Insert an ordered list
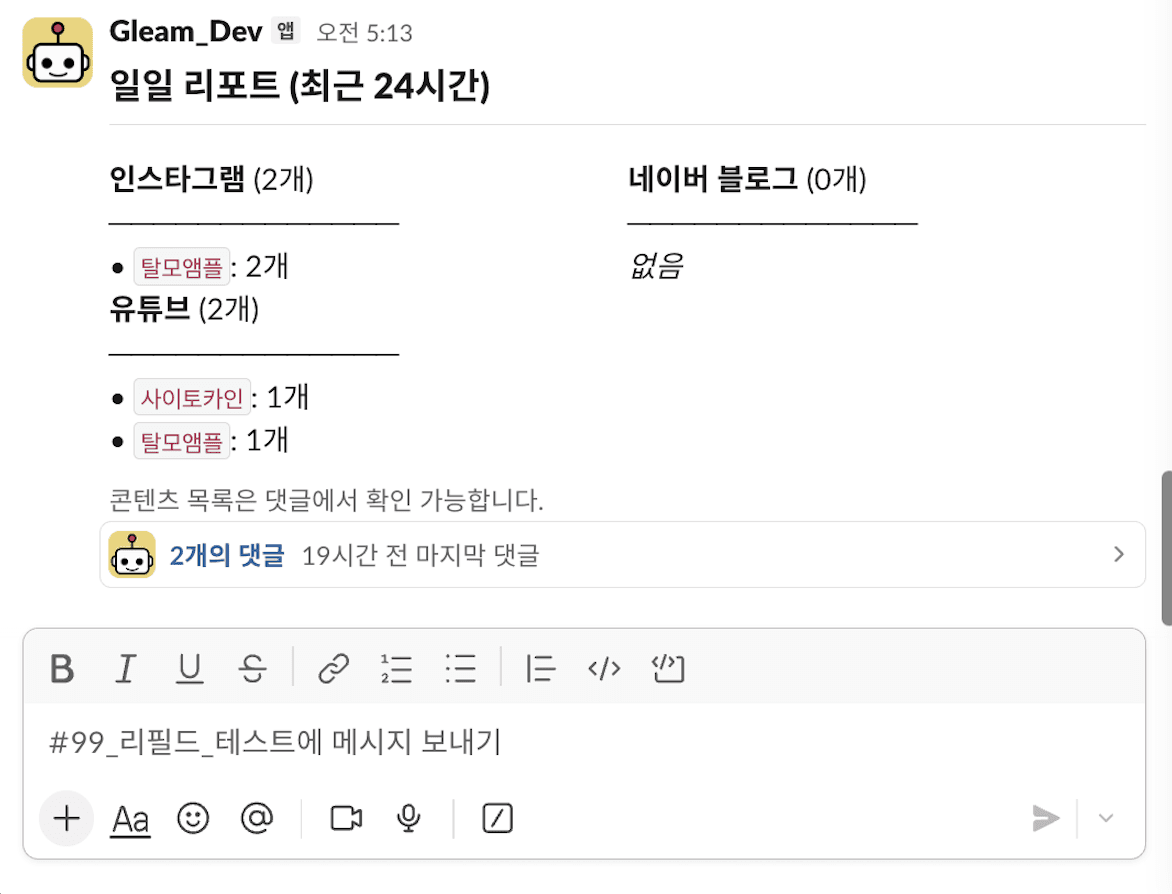 (396, 668)
